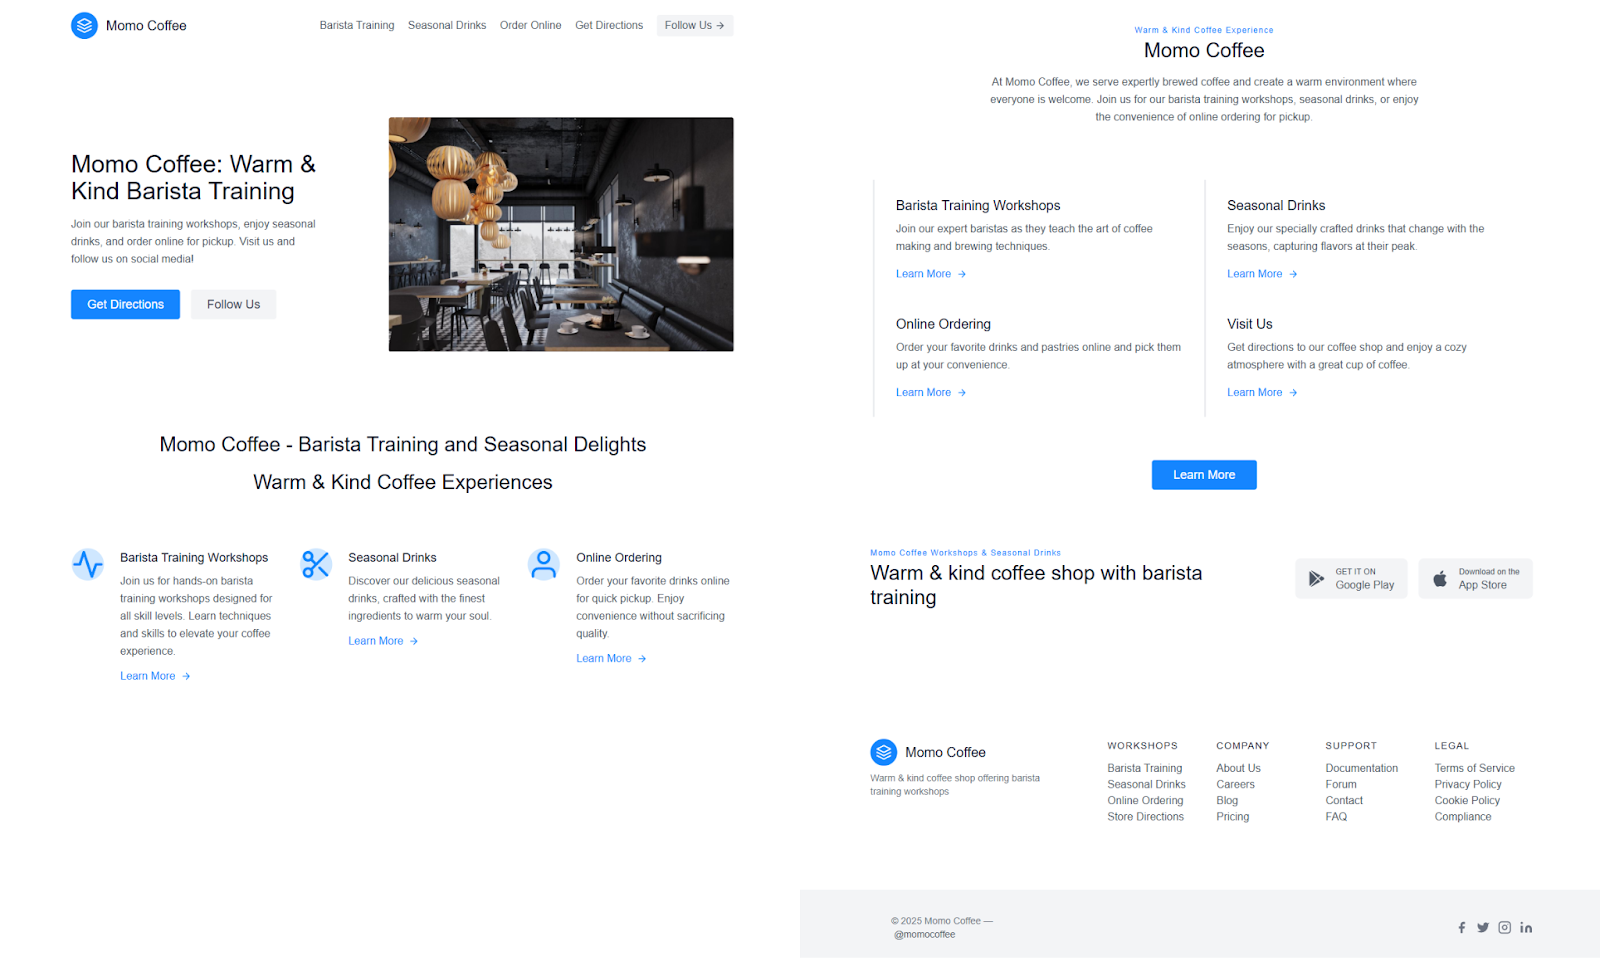Open the Facebook icon in footer

pyautogui.click(x=1462, y=927)
